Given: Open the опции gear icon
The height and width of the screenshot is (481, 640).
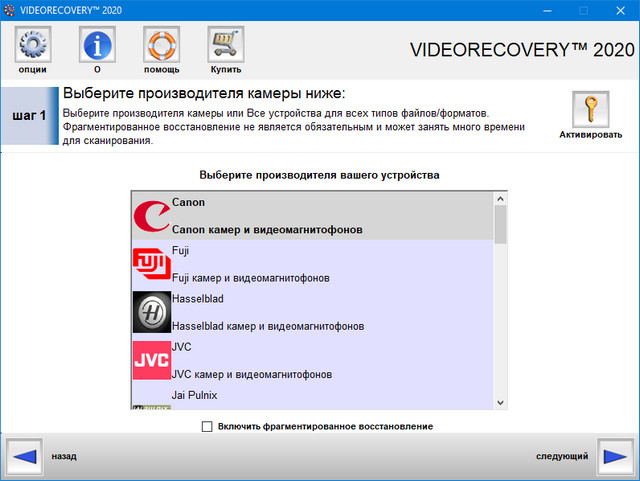Looking at the screenshot, I should pyautogui.click(x=33, y=44).
